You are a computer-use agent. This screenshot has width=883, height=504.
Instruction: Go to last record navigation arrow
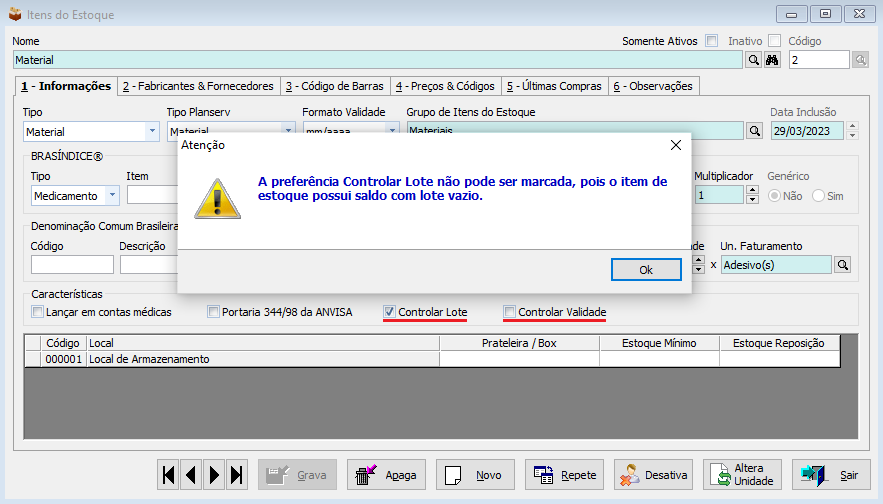[x=237, y=475]
